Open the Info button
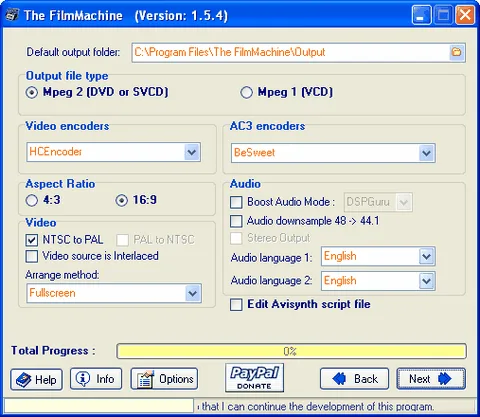Viewport: 480px width, 417px height. tap(96, 379)
